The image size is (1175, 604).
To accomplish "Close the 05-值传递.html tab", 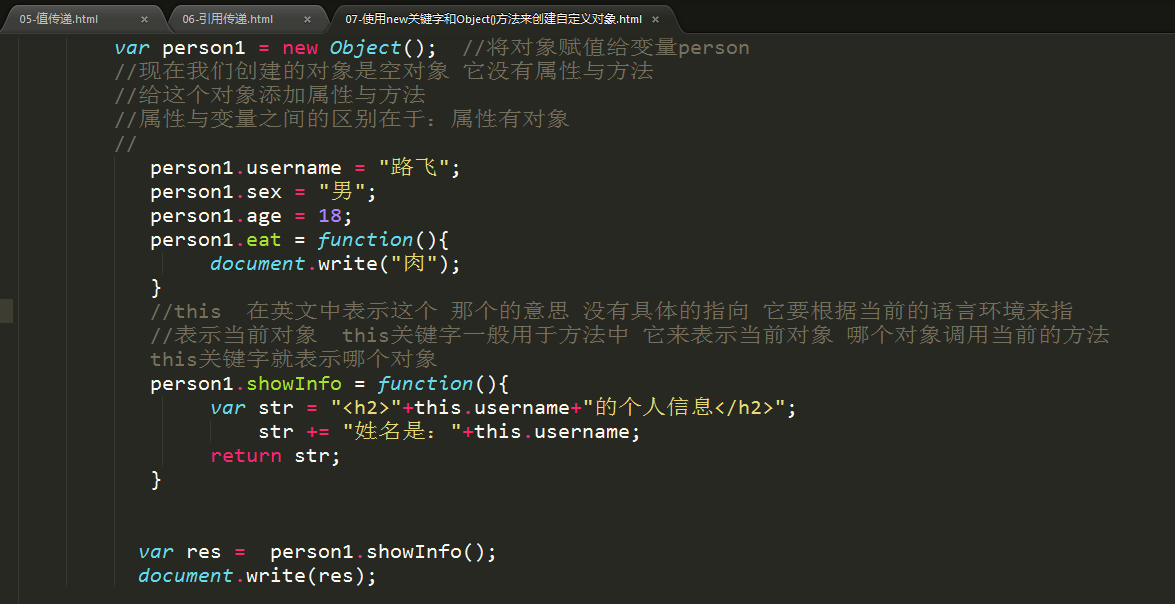I will point(144,19).
